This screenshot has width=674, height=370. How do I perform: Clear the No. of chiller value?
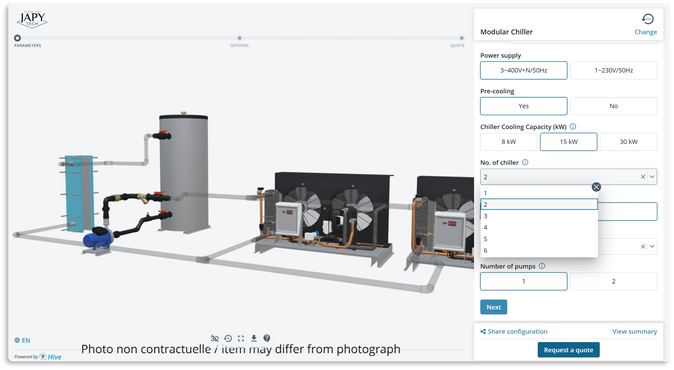click(643, 177)
